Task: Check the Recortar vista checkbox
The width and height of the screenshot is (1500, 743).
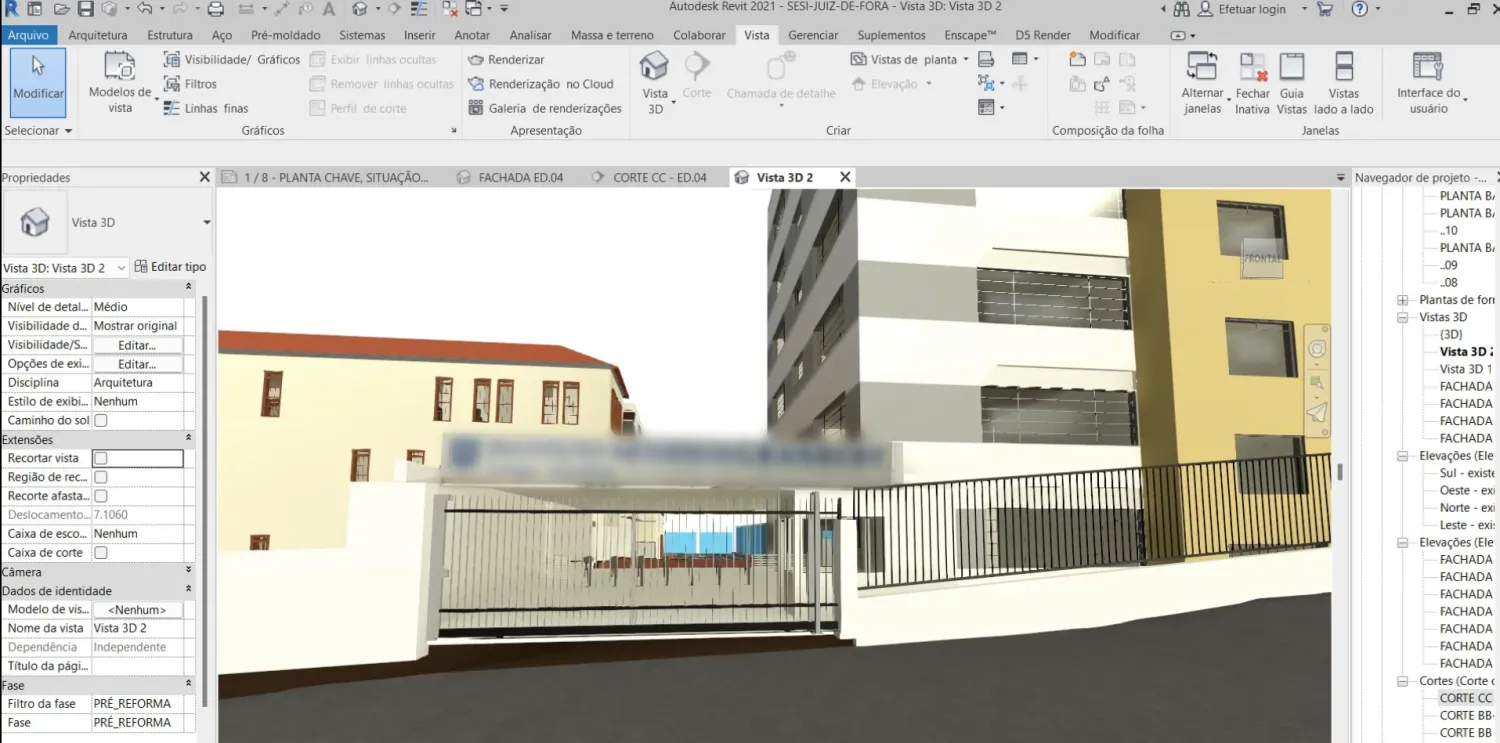Action: (x=100, y=458)
